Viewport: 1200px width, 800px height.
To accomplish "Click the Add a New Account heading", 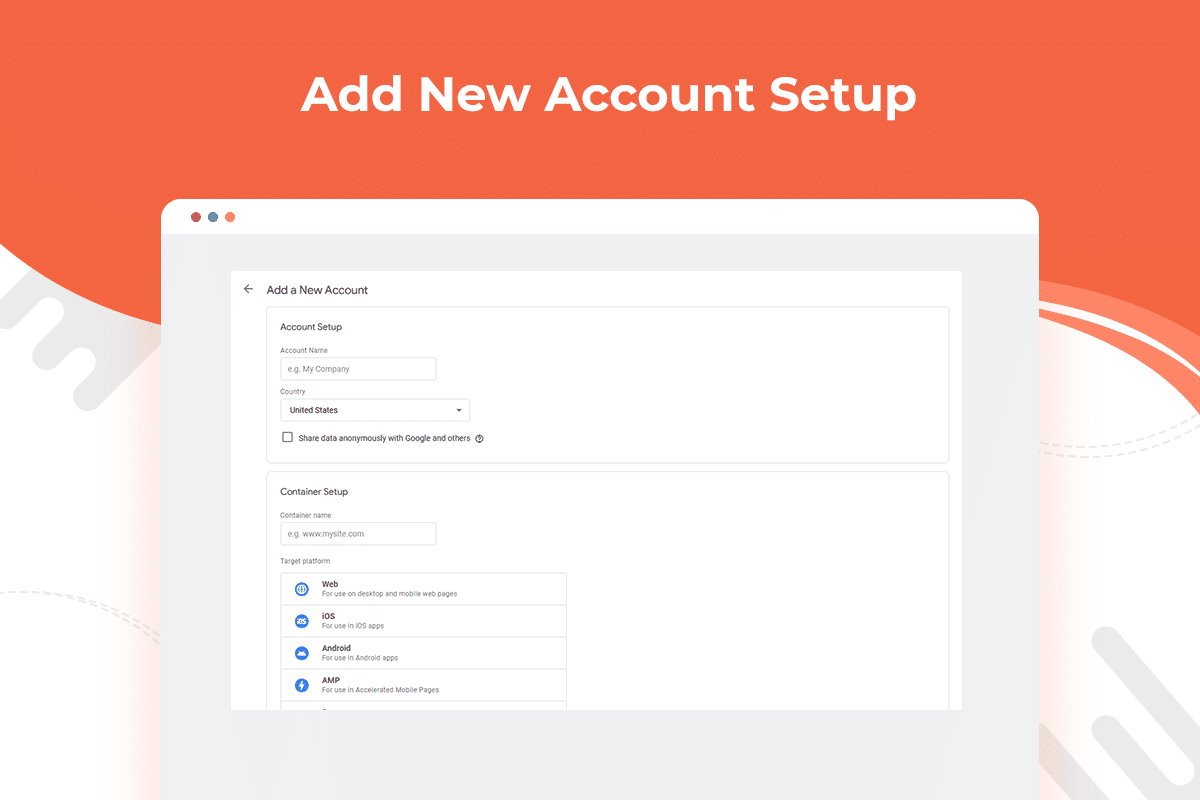I will [317, 289].
